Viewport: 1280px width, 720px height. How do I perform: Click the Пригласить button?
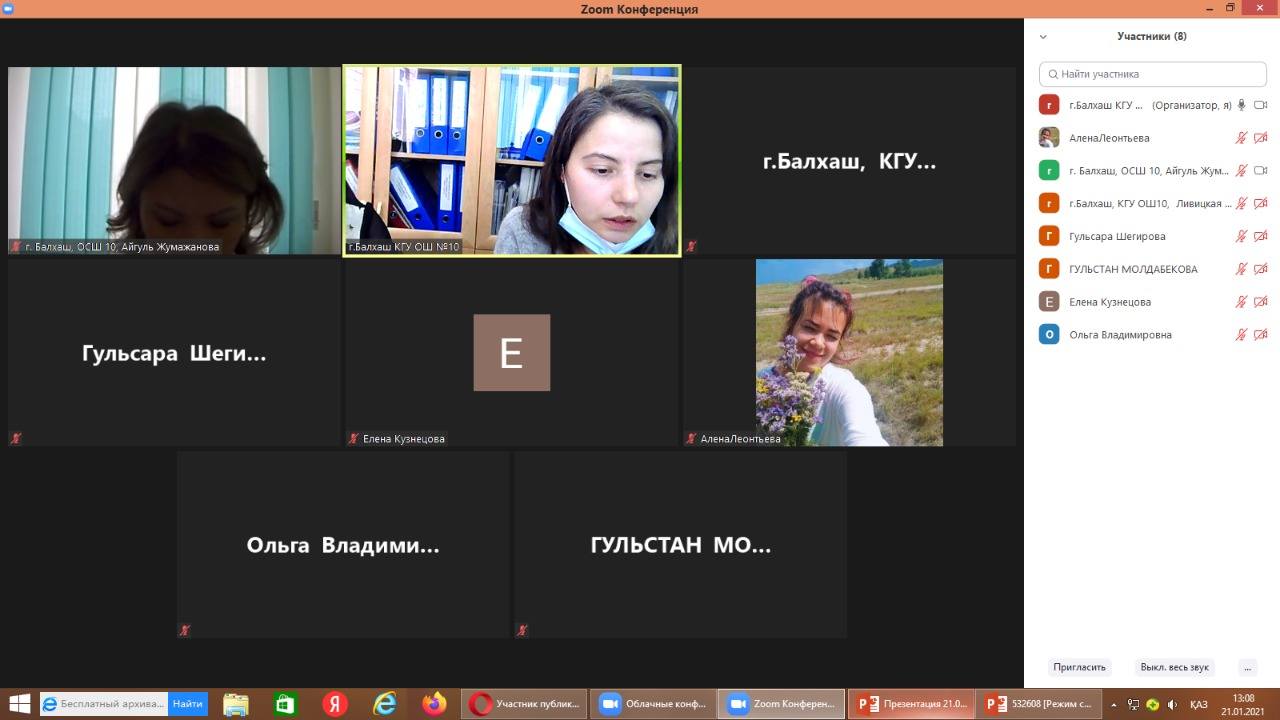[x=1079, y=667]
